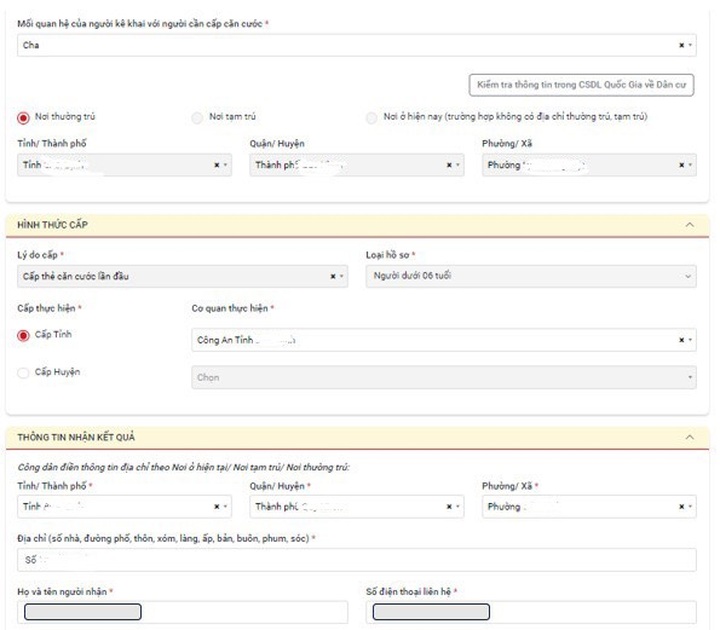Select 'Cấp Tỉnh' radio button
Viewport: 720px width, 630px height.
click(x=24, y=336)
